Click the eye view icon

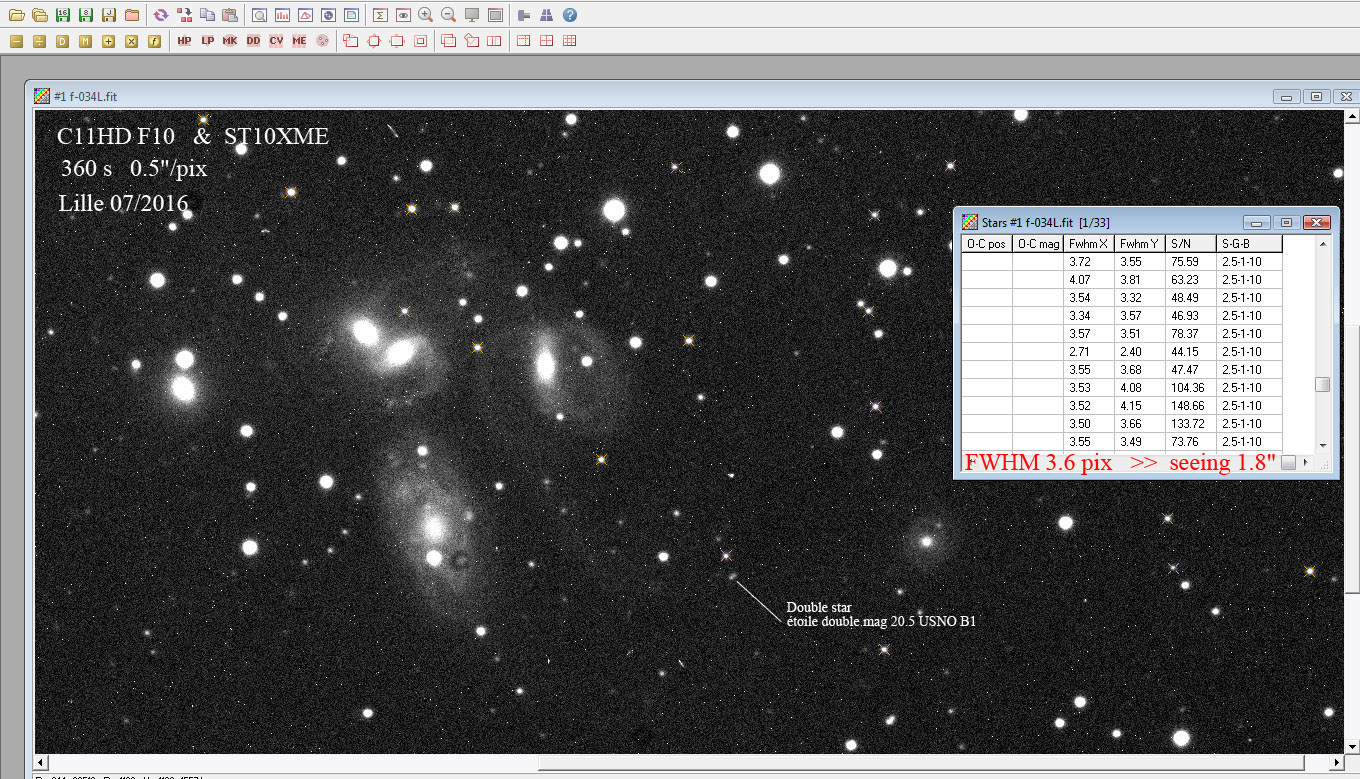[x=403, y=15]
